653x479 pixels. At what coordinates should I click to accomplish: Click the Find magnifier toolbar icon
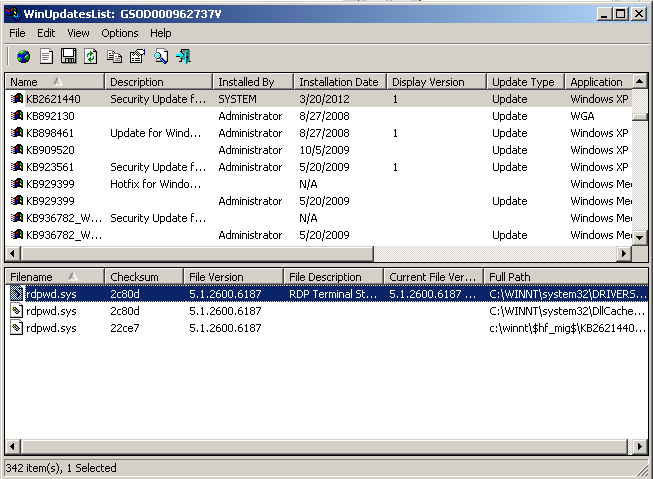tap(161, 56)
